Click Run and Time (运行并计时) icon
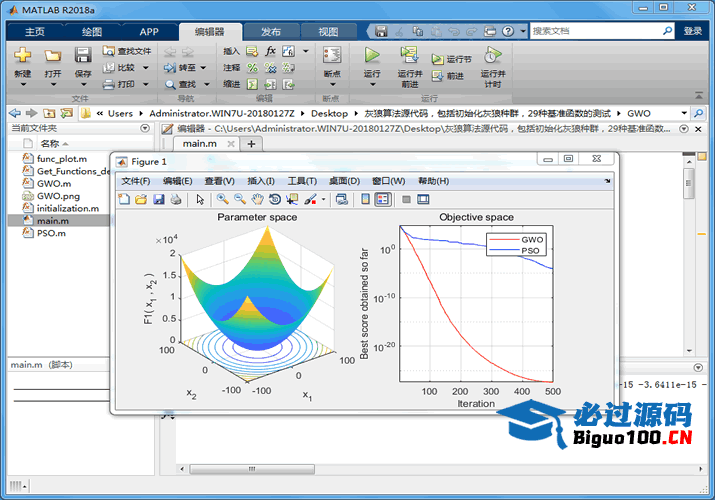The width and height of the screenshot is (715, 500). click(x=492, y=55)
